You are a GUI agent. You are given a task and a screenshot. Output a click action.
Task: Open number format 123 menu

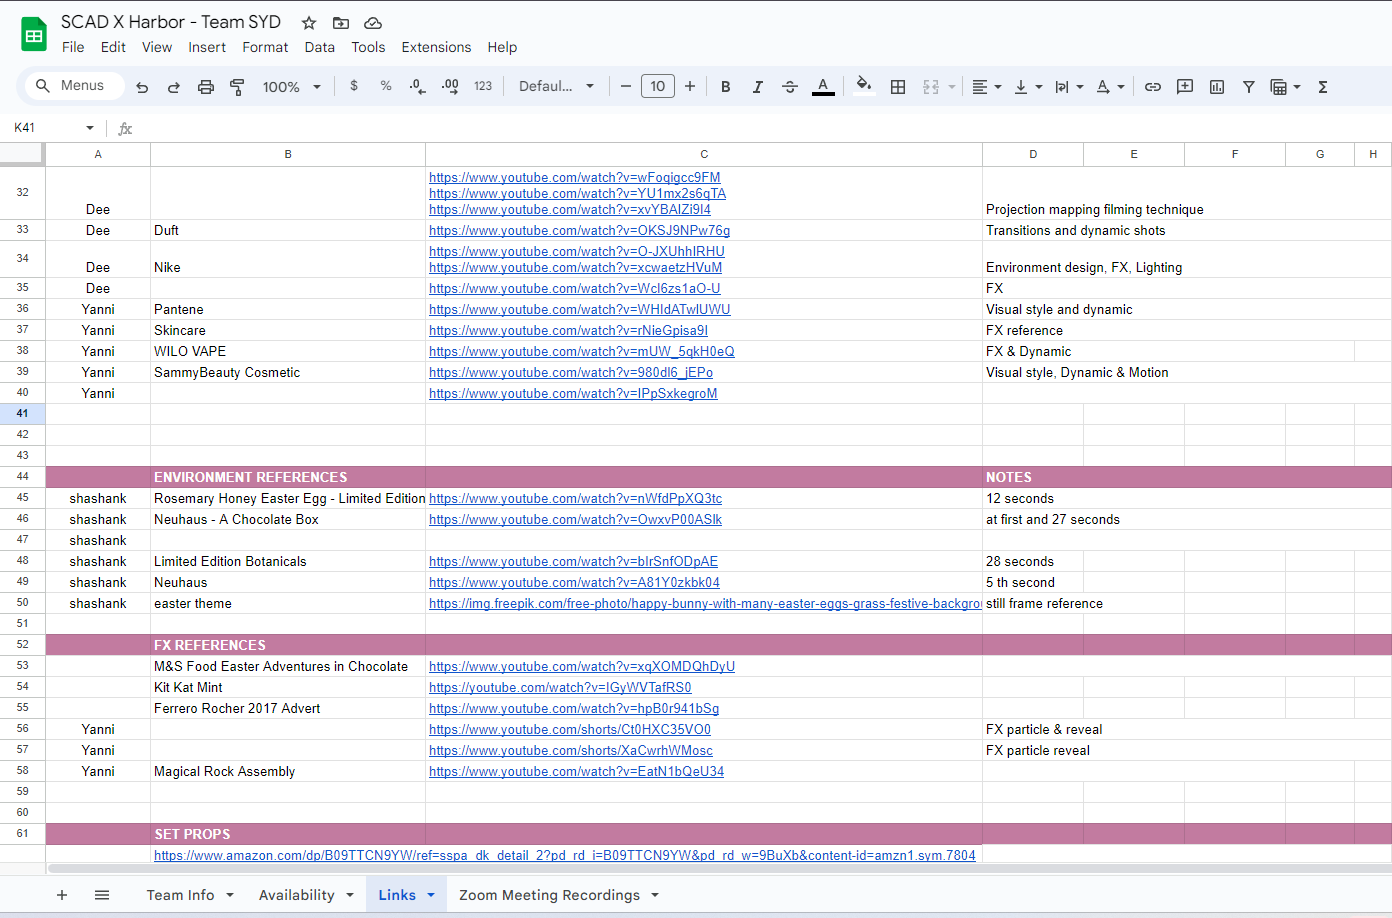tap(483, 86)
